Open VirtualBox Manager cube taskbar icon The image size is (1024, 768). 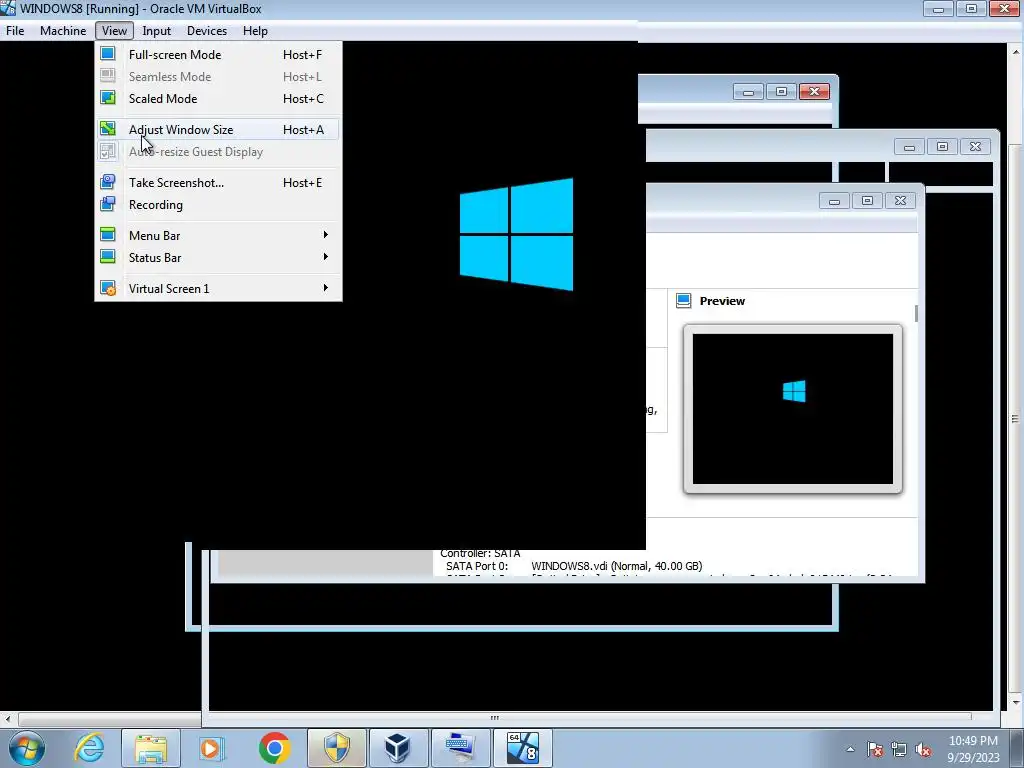(x=397, y=748)
